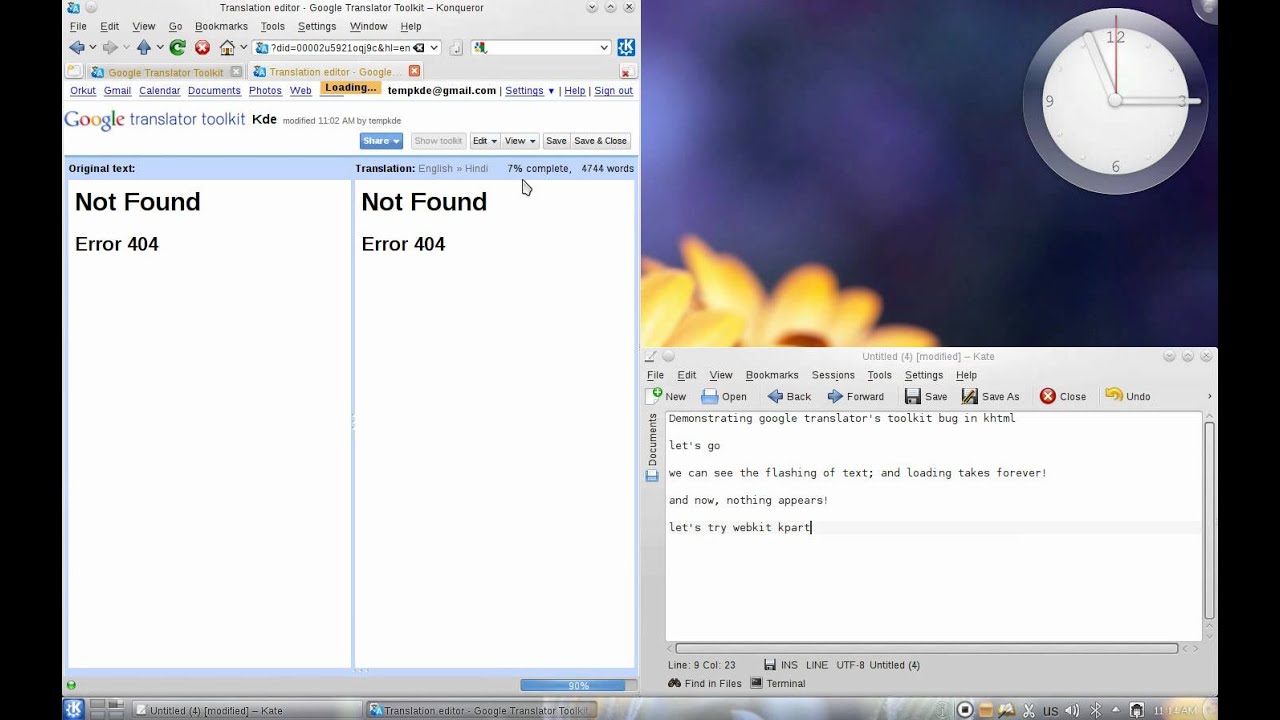Open Go menu in Konqueror
Screen dimensions: 1280x720
tap(175, 26)
